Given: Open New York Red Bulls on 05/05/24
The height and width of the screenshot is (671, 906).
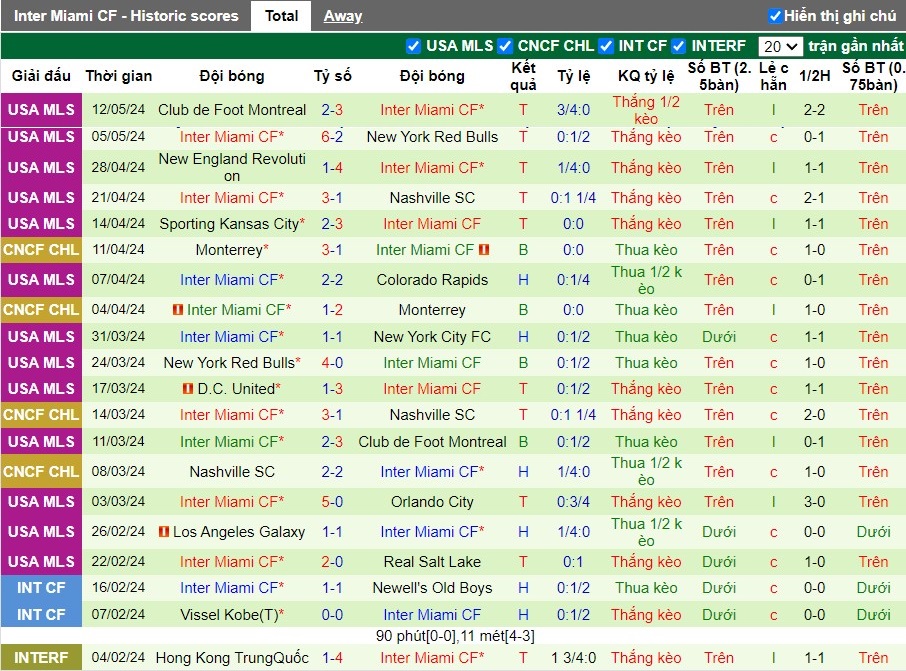Looking at the screenshot, I should pyautogui.click(x=432, y=137).
